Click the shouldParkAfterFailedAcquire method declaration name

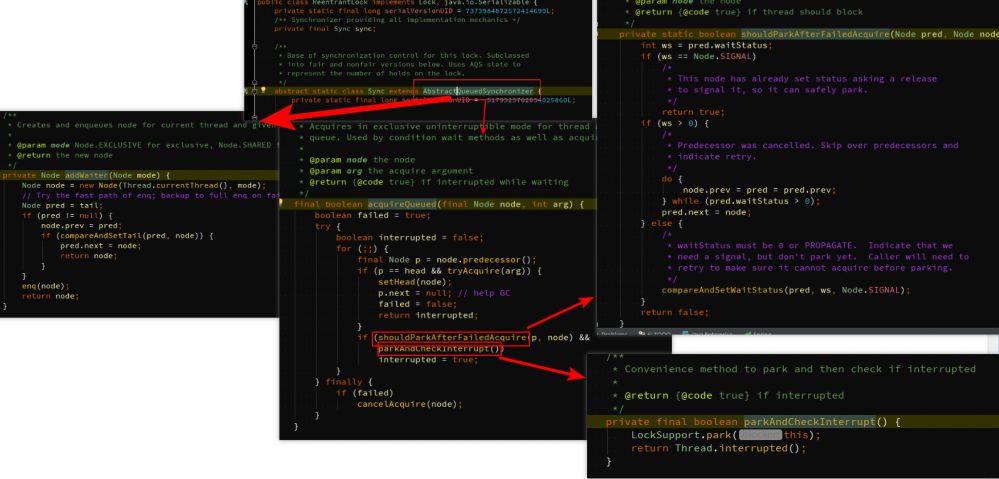click(x=815, y=34)
